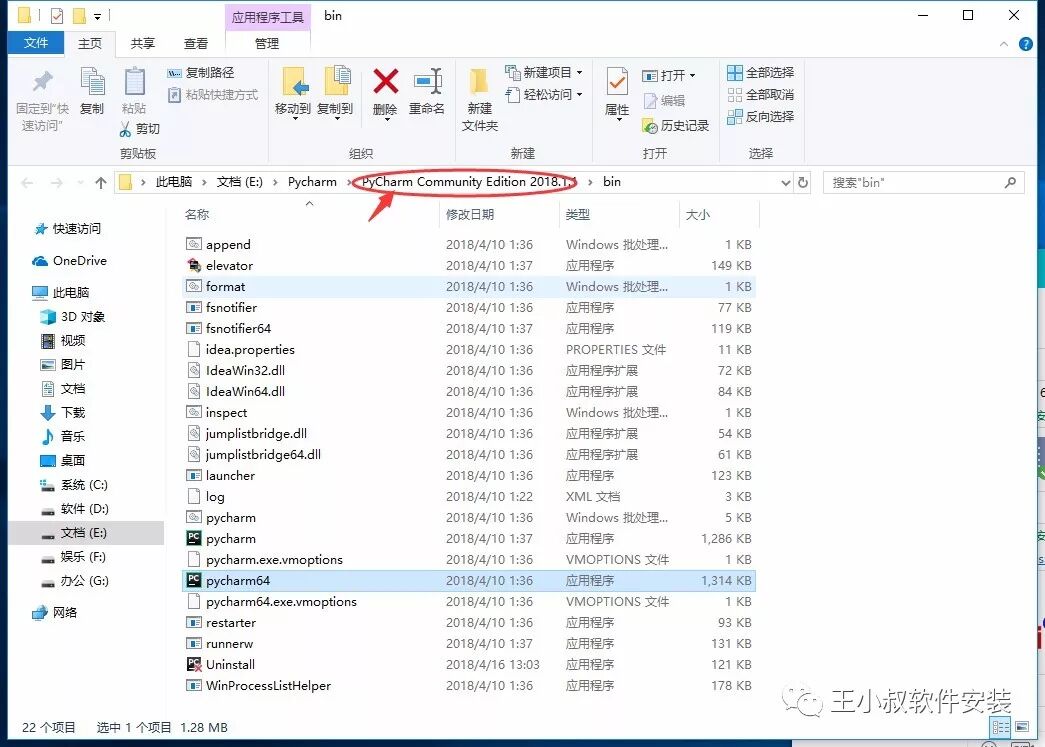The height and width of the screenshot is (747, 1045).
Task: Click This PC in the address bar
Action: click(173, 182)
